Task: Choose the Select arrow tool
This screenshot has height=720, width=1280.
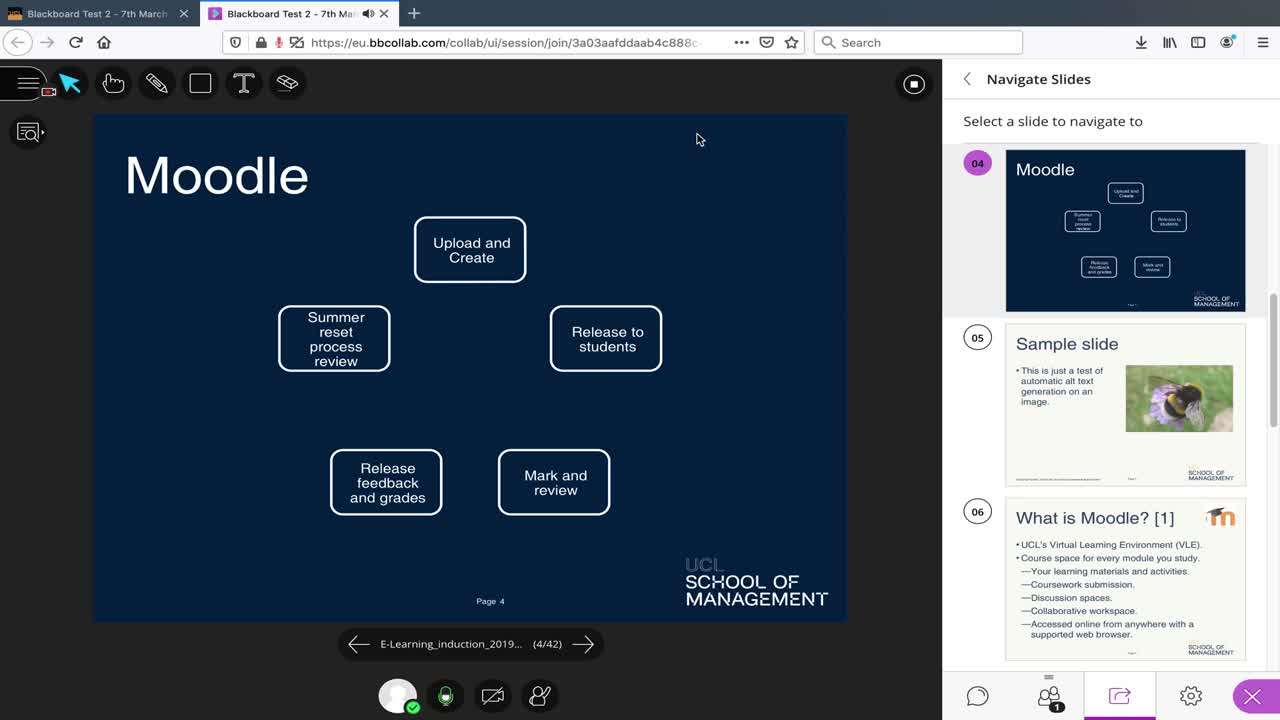Action: (70, 84)
